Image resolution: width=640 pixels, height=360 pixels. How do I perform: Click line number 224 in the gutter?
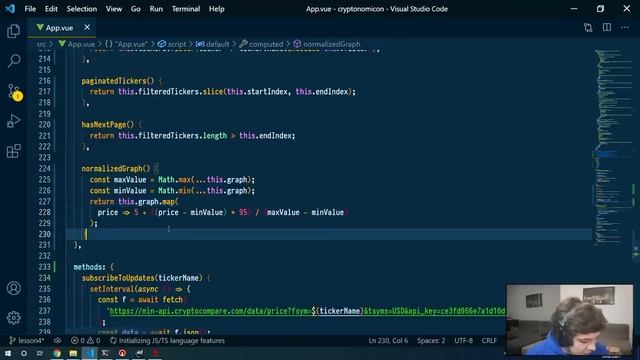tap(44, 169)
